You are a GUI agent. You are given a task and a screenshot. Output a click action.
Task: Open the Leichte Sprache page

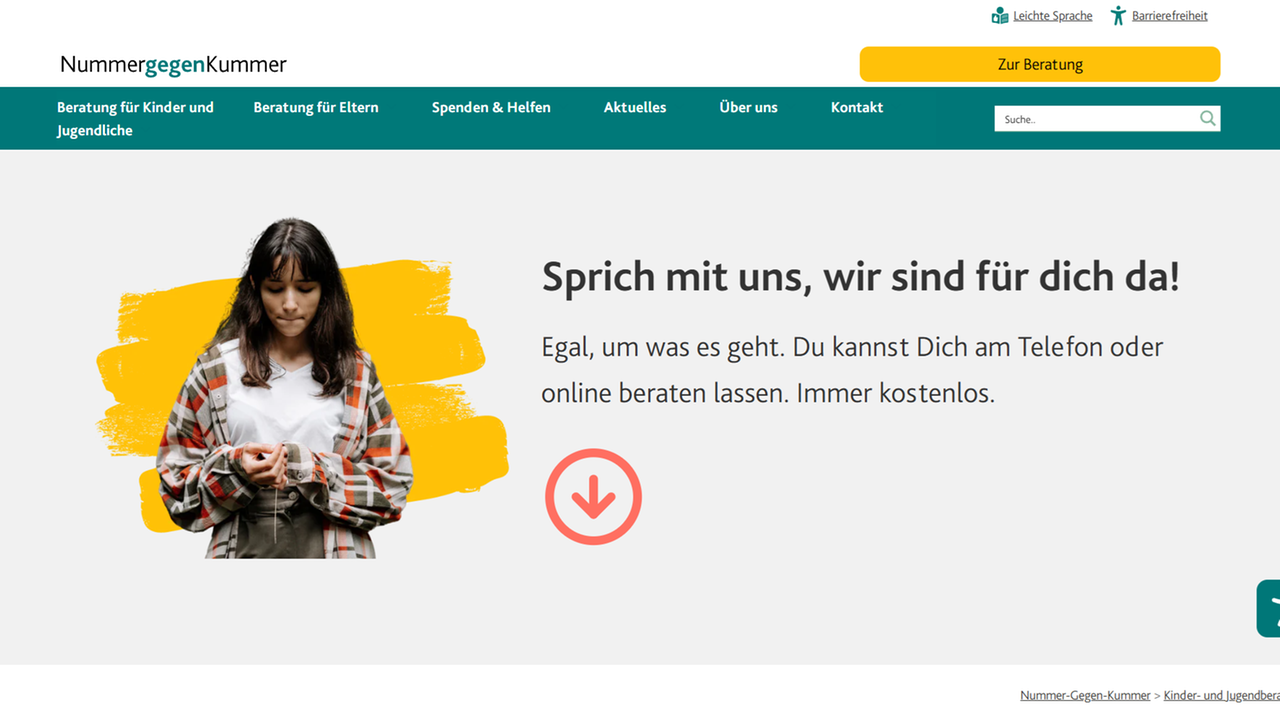(1053, 15)
